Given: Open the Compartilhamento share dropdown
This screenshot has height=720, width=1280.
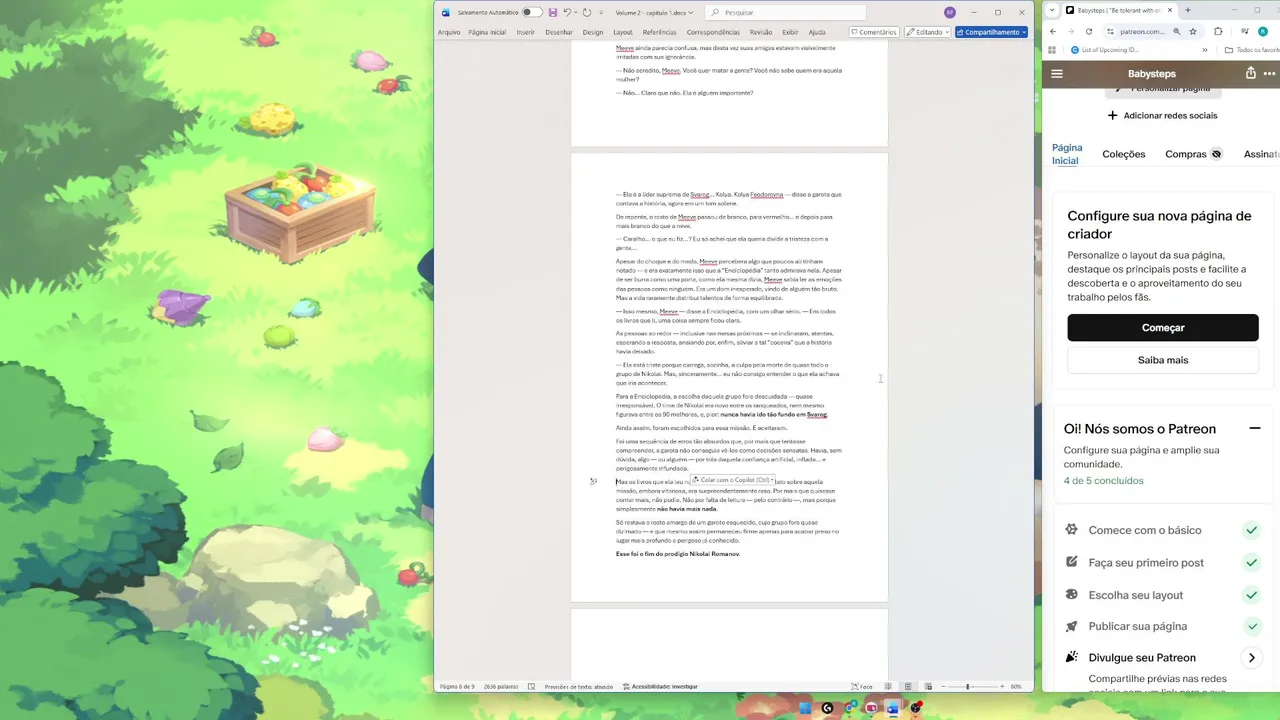Looking at the screenshot, I should 991,32.
